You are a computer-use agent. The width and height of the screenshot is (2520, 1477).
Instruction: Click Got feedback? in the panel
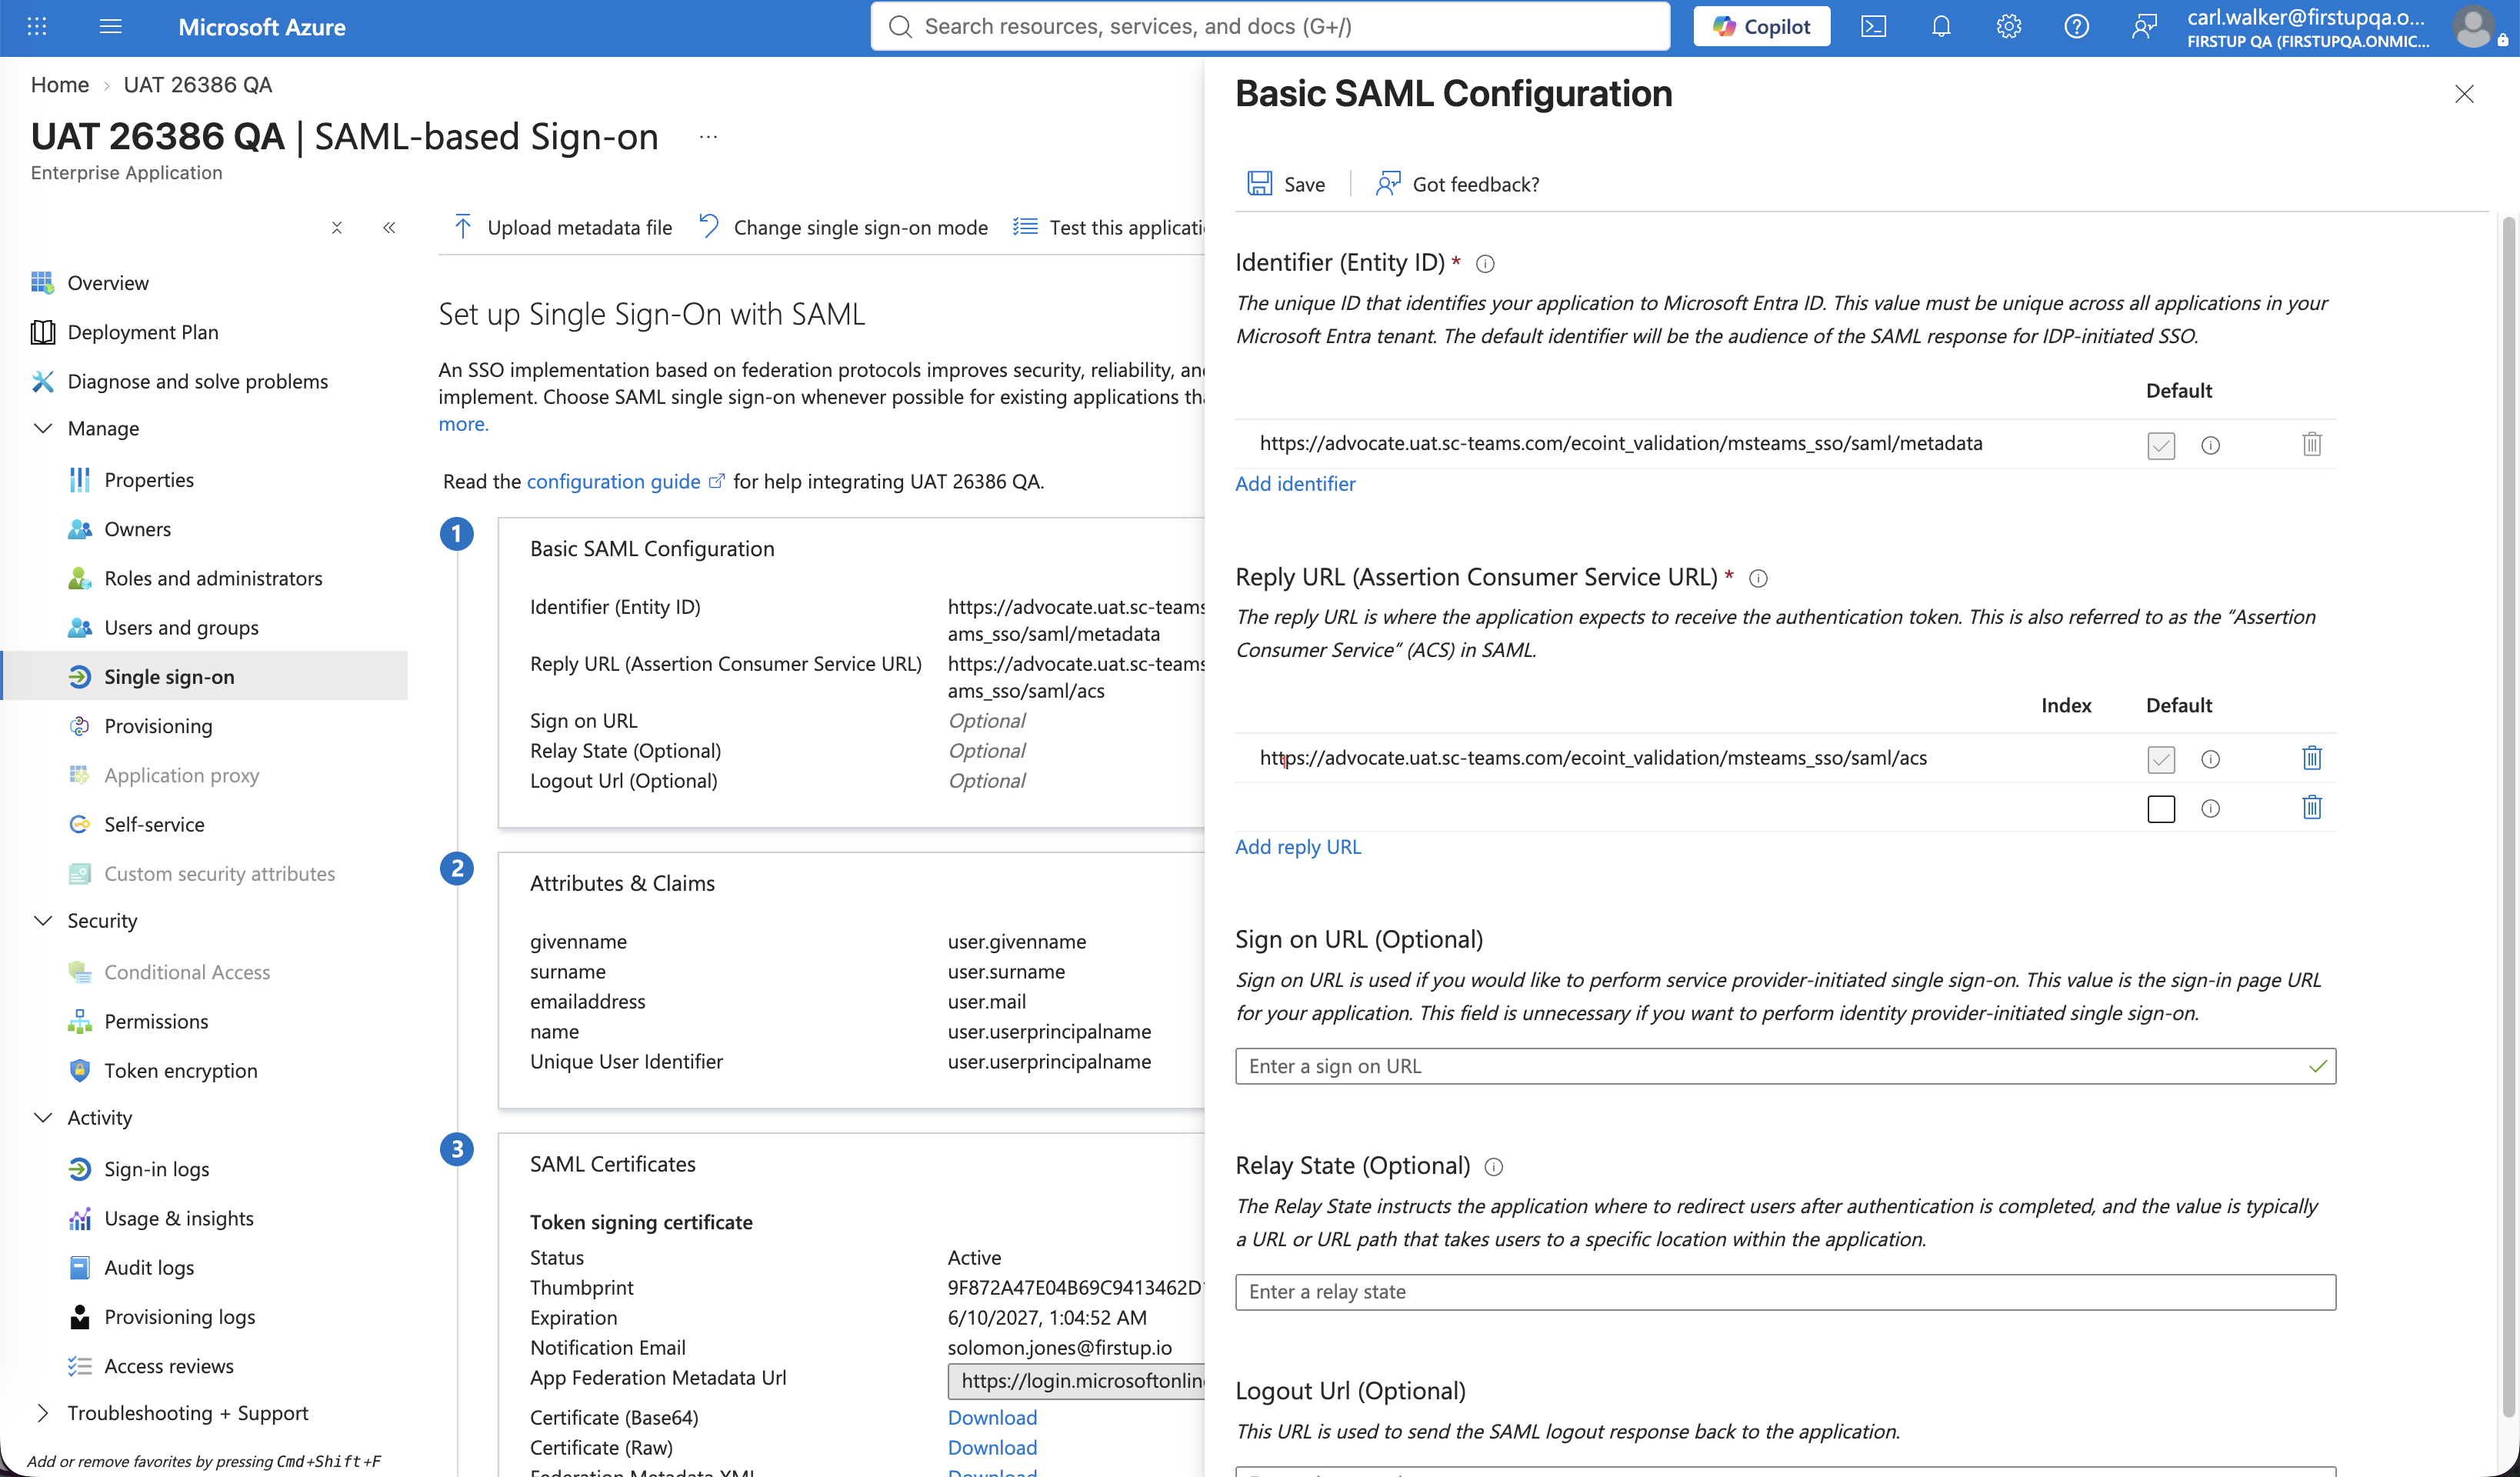pos(1457,184)
